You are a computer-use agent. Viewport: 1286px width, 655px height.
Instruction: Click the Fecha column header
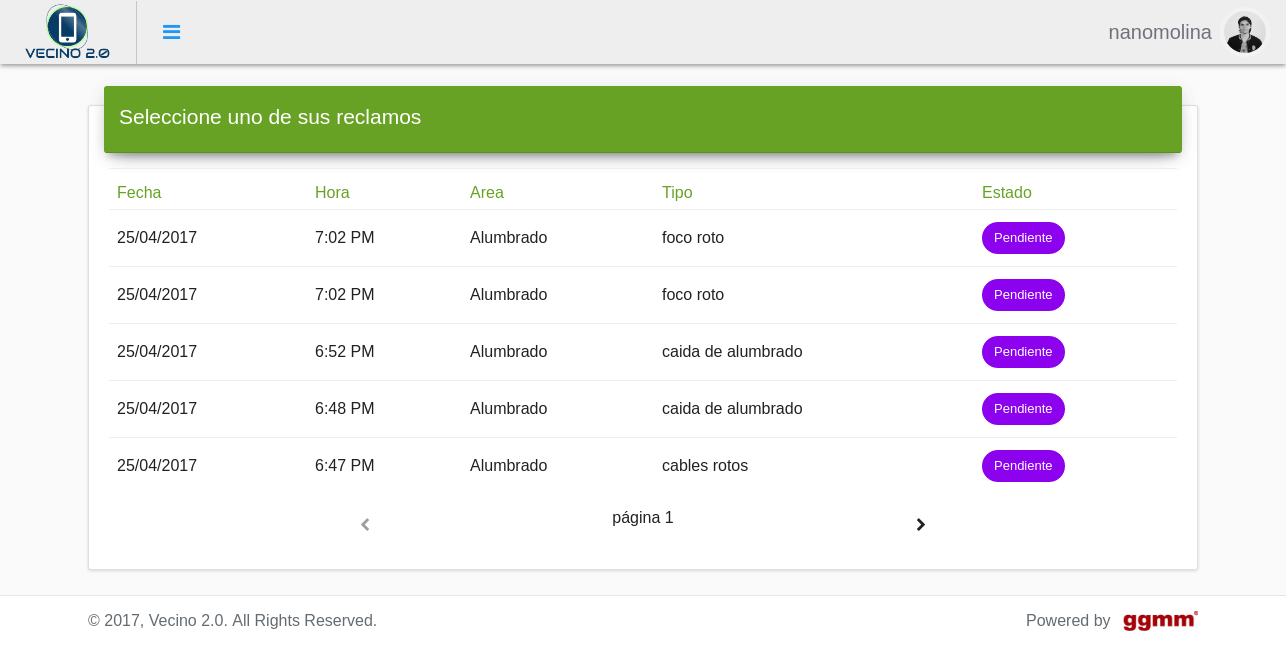139,192
